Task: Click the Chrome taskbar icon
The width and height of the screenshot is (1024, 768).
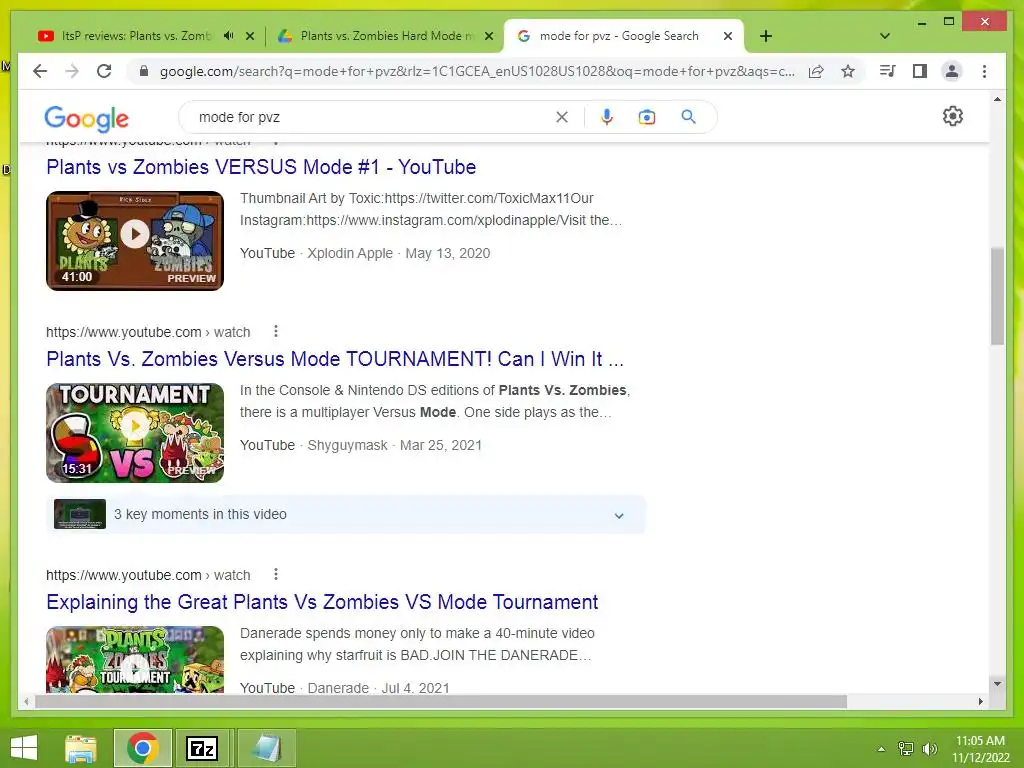Action: coord(143,748)
